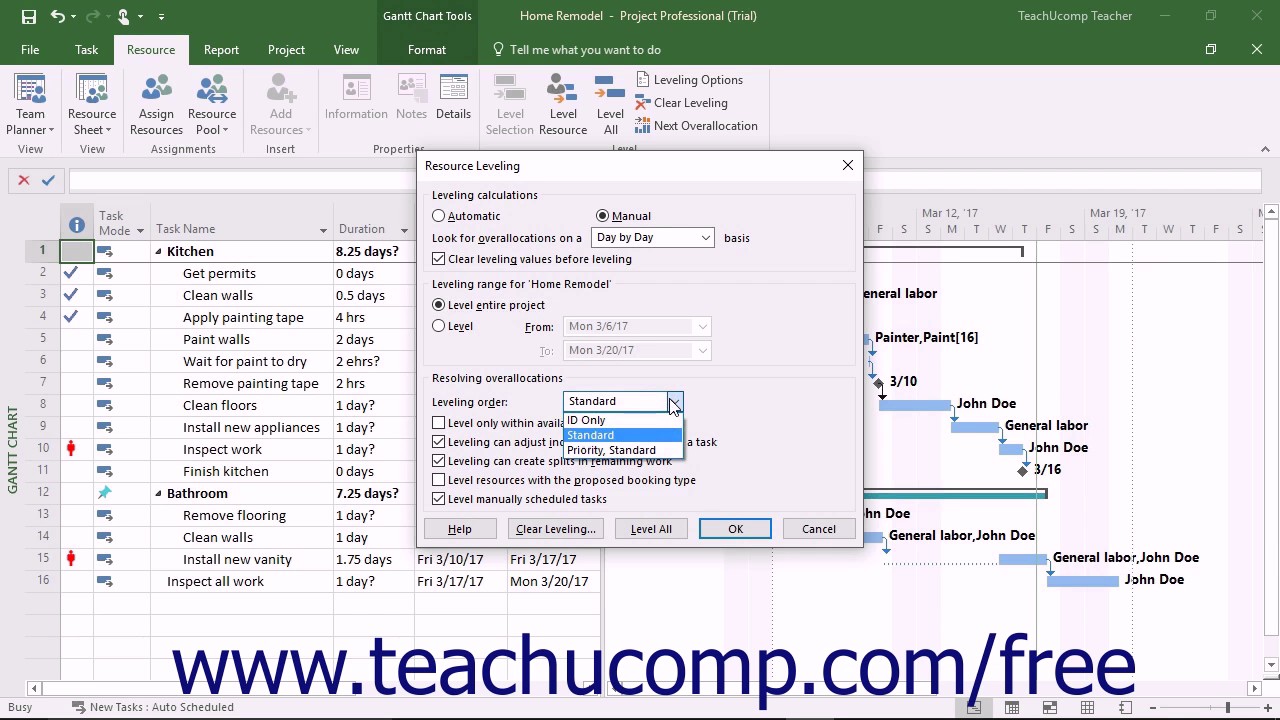
Task: Switch to the Report ribbon tab
Action: pos(221,50)
